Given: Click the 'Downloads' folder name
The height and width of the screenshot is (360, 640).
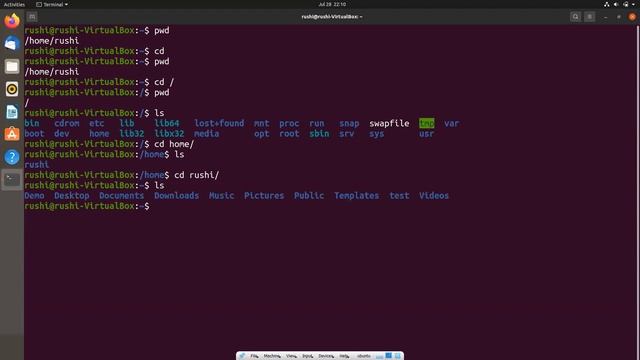Looking at the screenshot, I should click(x=176, y=196).
